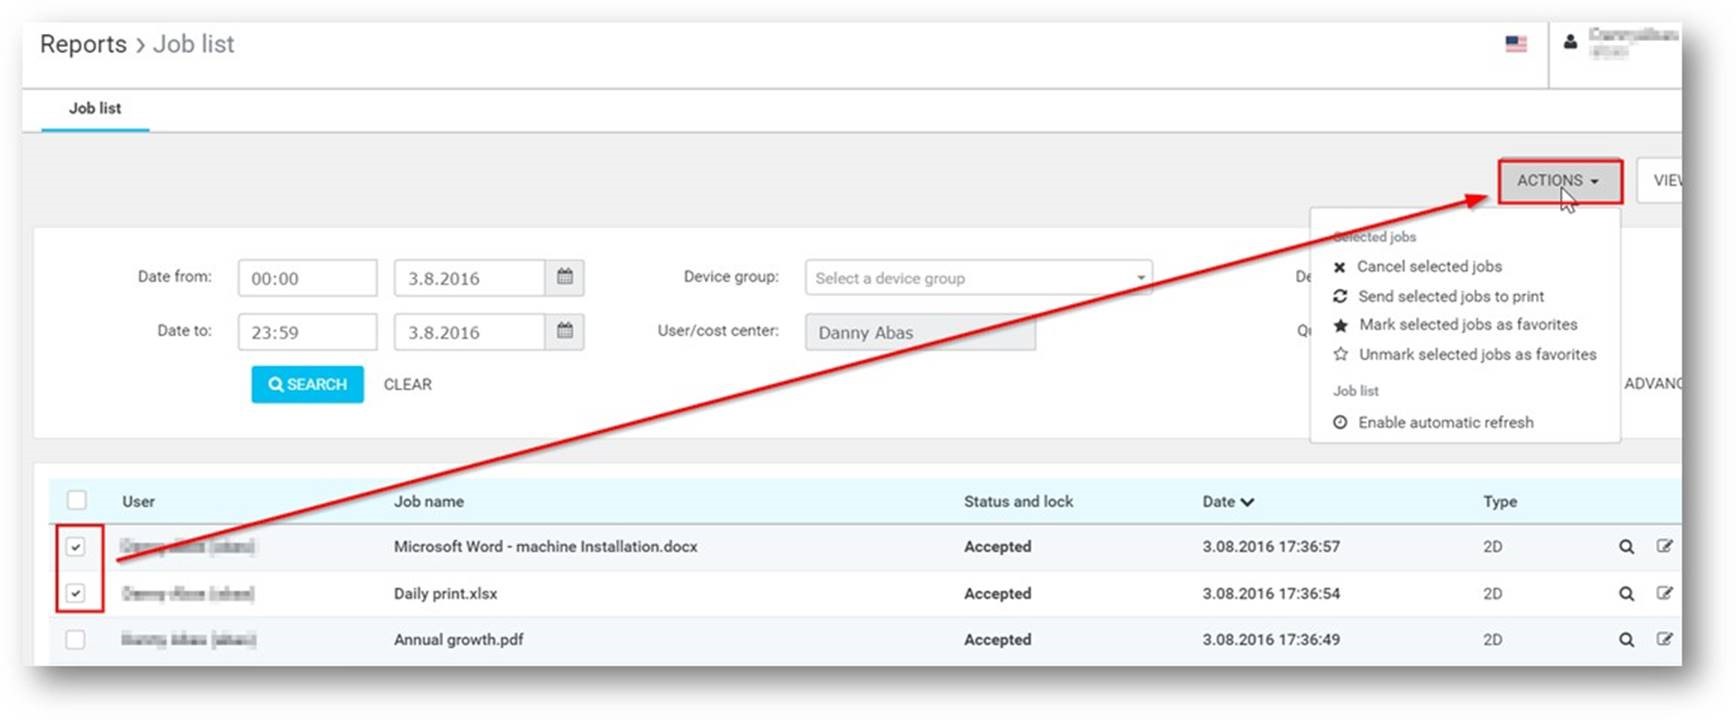This screenshot has height=720, width=1736.
Task: Open the Select a device group dropdown
Action: (x=977, y=278)
